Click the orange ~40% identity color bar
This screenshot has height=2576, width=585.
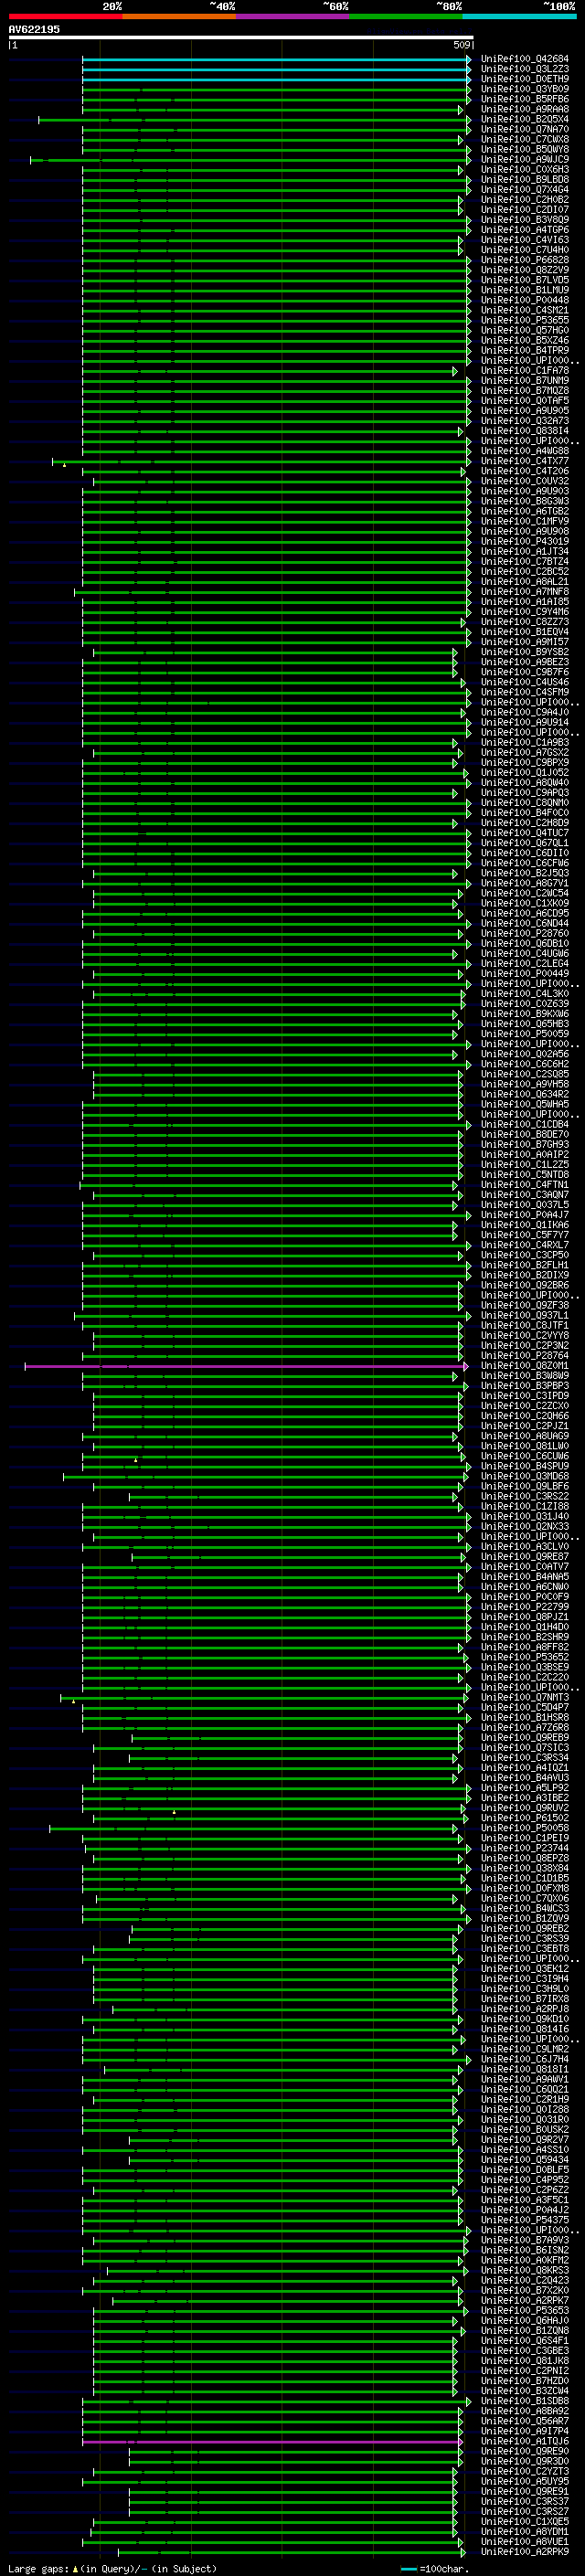tap(179, 16)
